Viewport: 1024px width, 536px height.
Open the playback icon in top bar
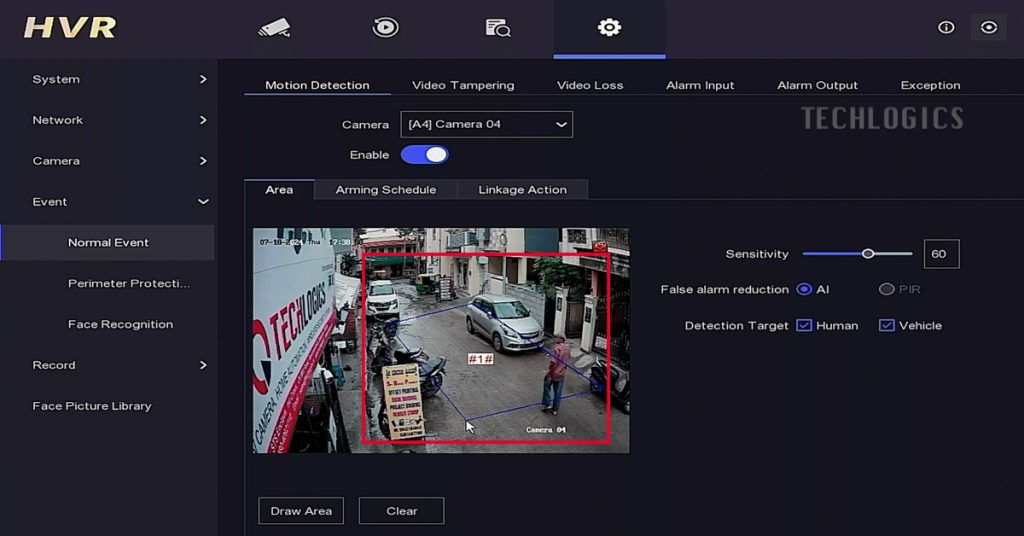pyautogui.click(x=385, y=28)
